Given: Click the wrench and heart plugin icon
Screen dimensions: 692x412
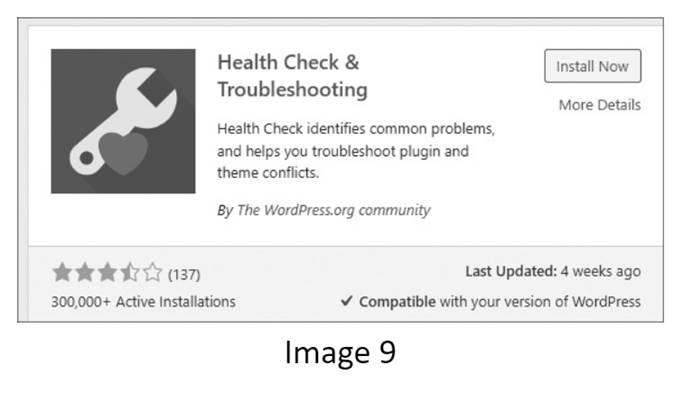Looking at the screenshot, I should tap(123, 121).
